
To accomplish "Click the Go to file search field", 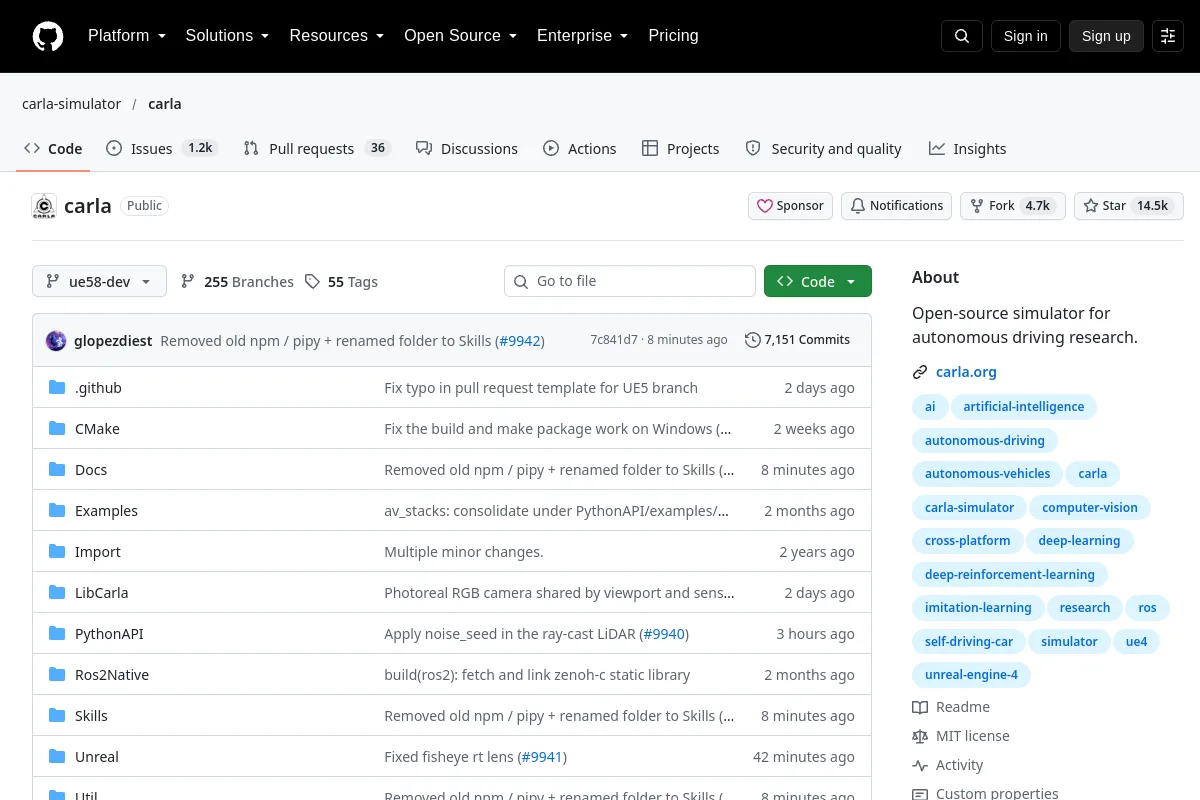I will tap(630, 282).
